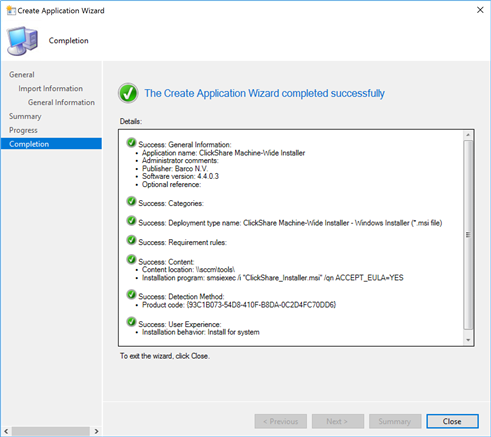
Task: Click checkmark next to Detection Method
Action: (x=131, y=295)
